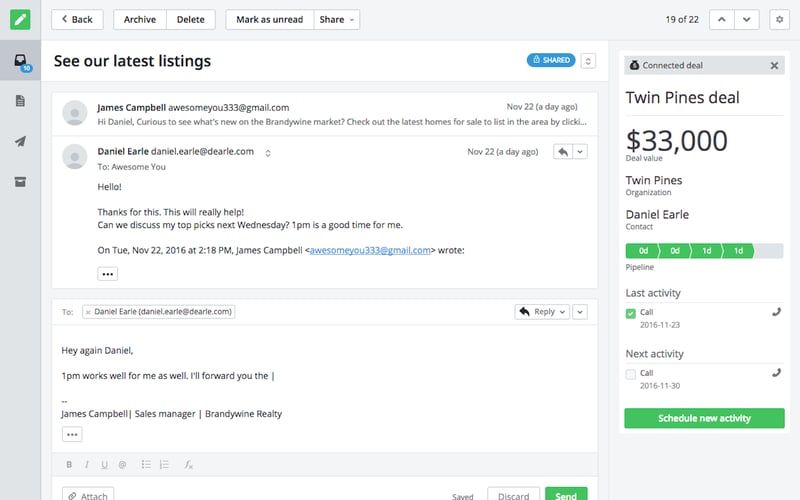Click the second pipeline stage labeled 0d
This screenshot has width=800, height=500.
[674, 251]
